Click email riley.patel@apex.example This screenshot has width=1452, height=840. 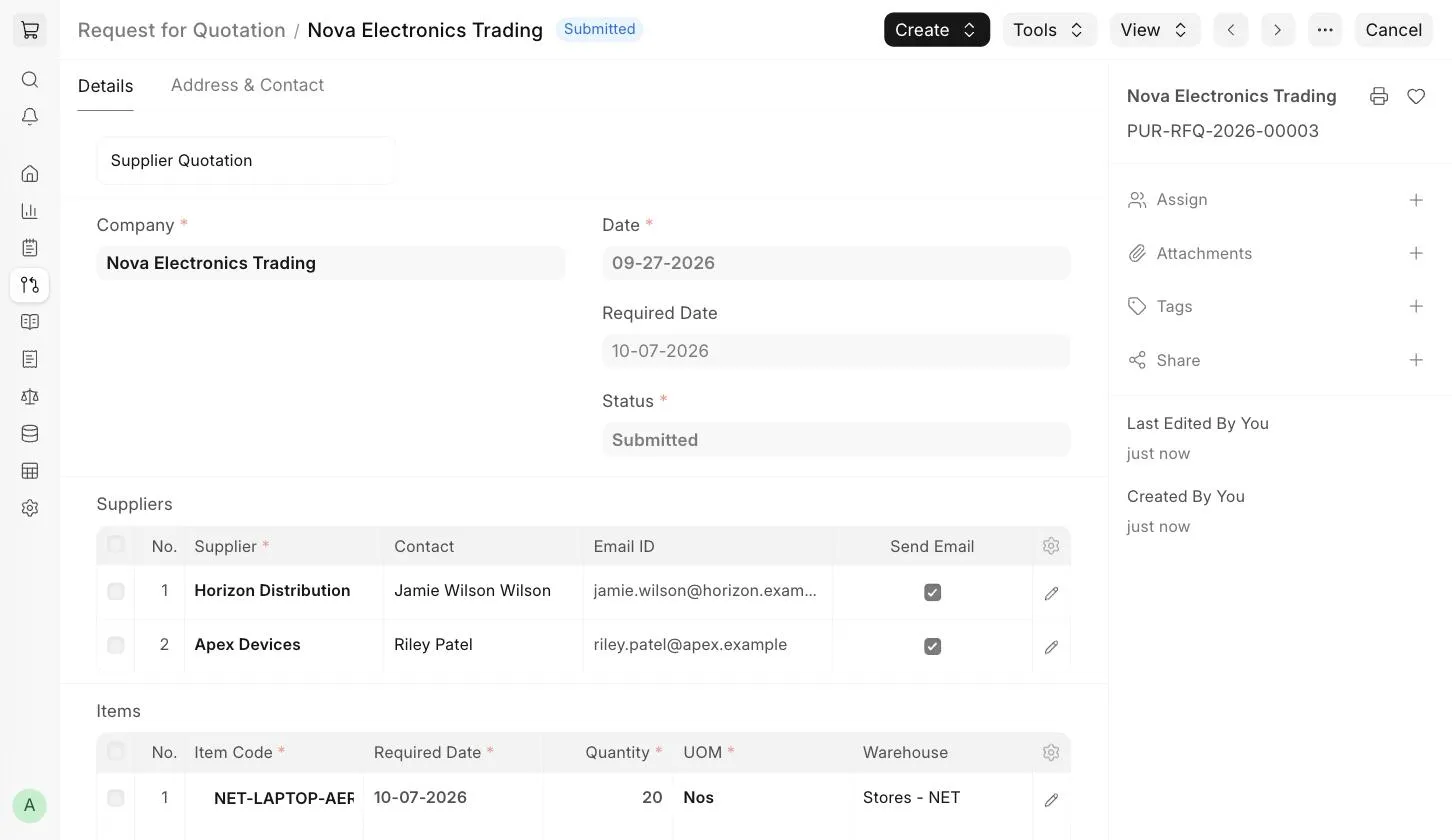coord(690,645)
